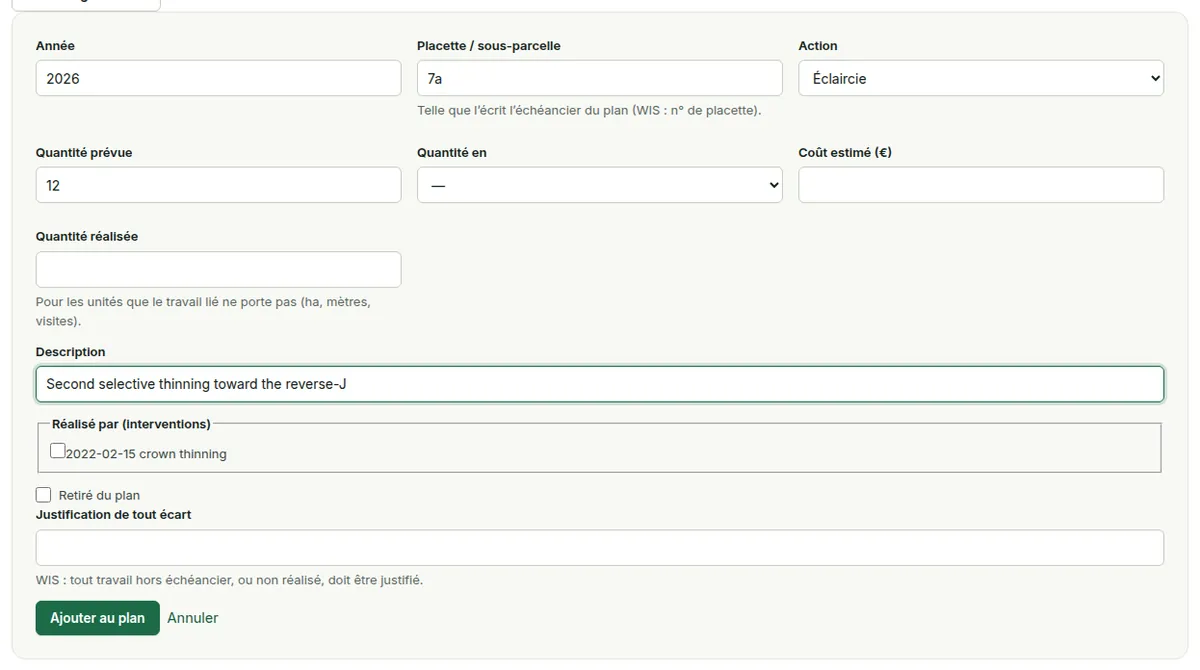
Task: Click the WIS travail hors échéancier note
Action: (229, 580)
